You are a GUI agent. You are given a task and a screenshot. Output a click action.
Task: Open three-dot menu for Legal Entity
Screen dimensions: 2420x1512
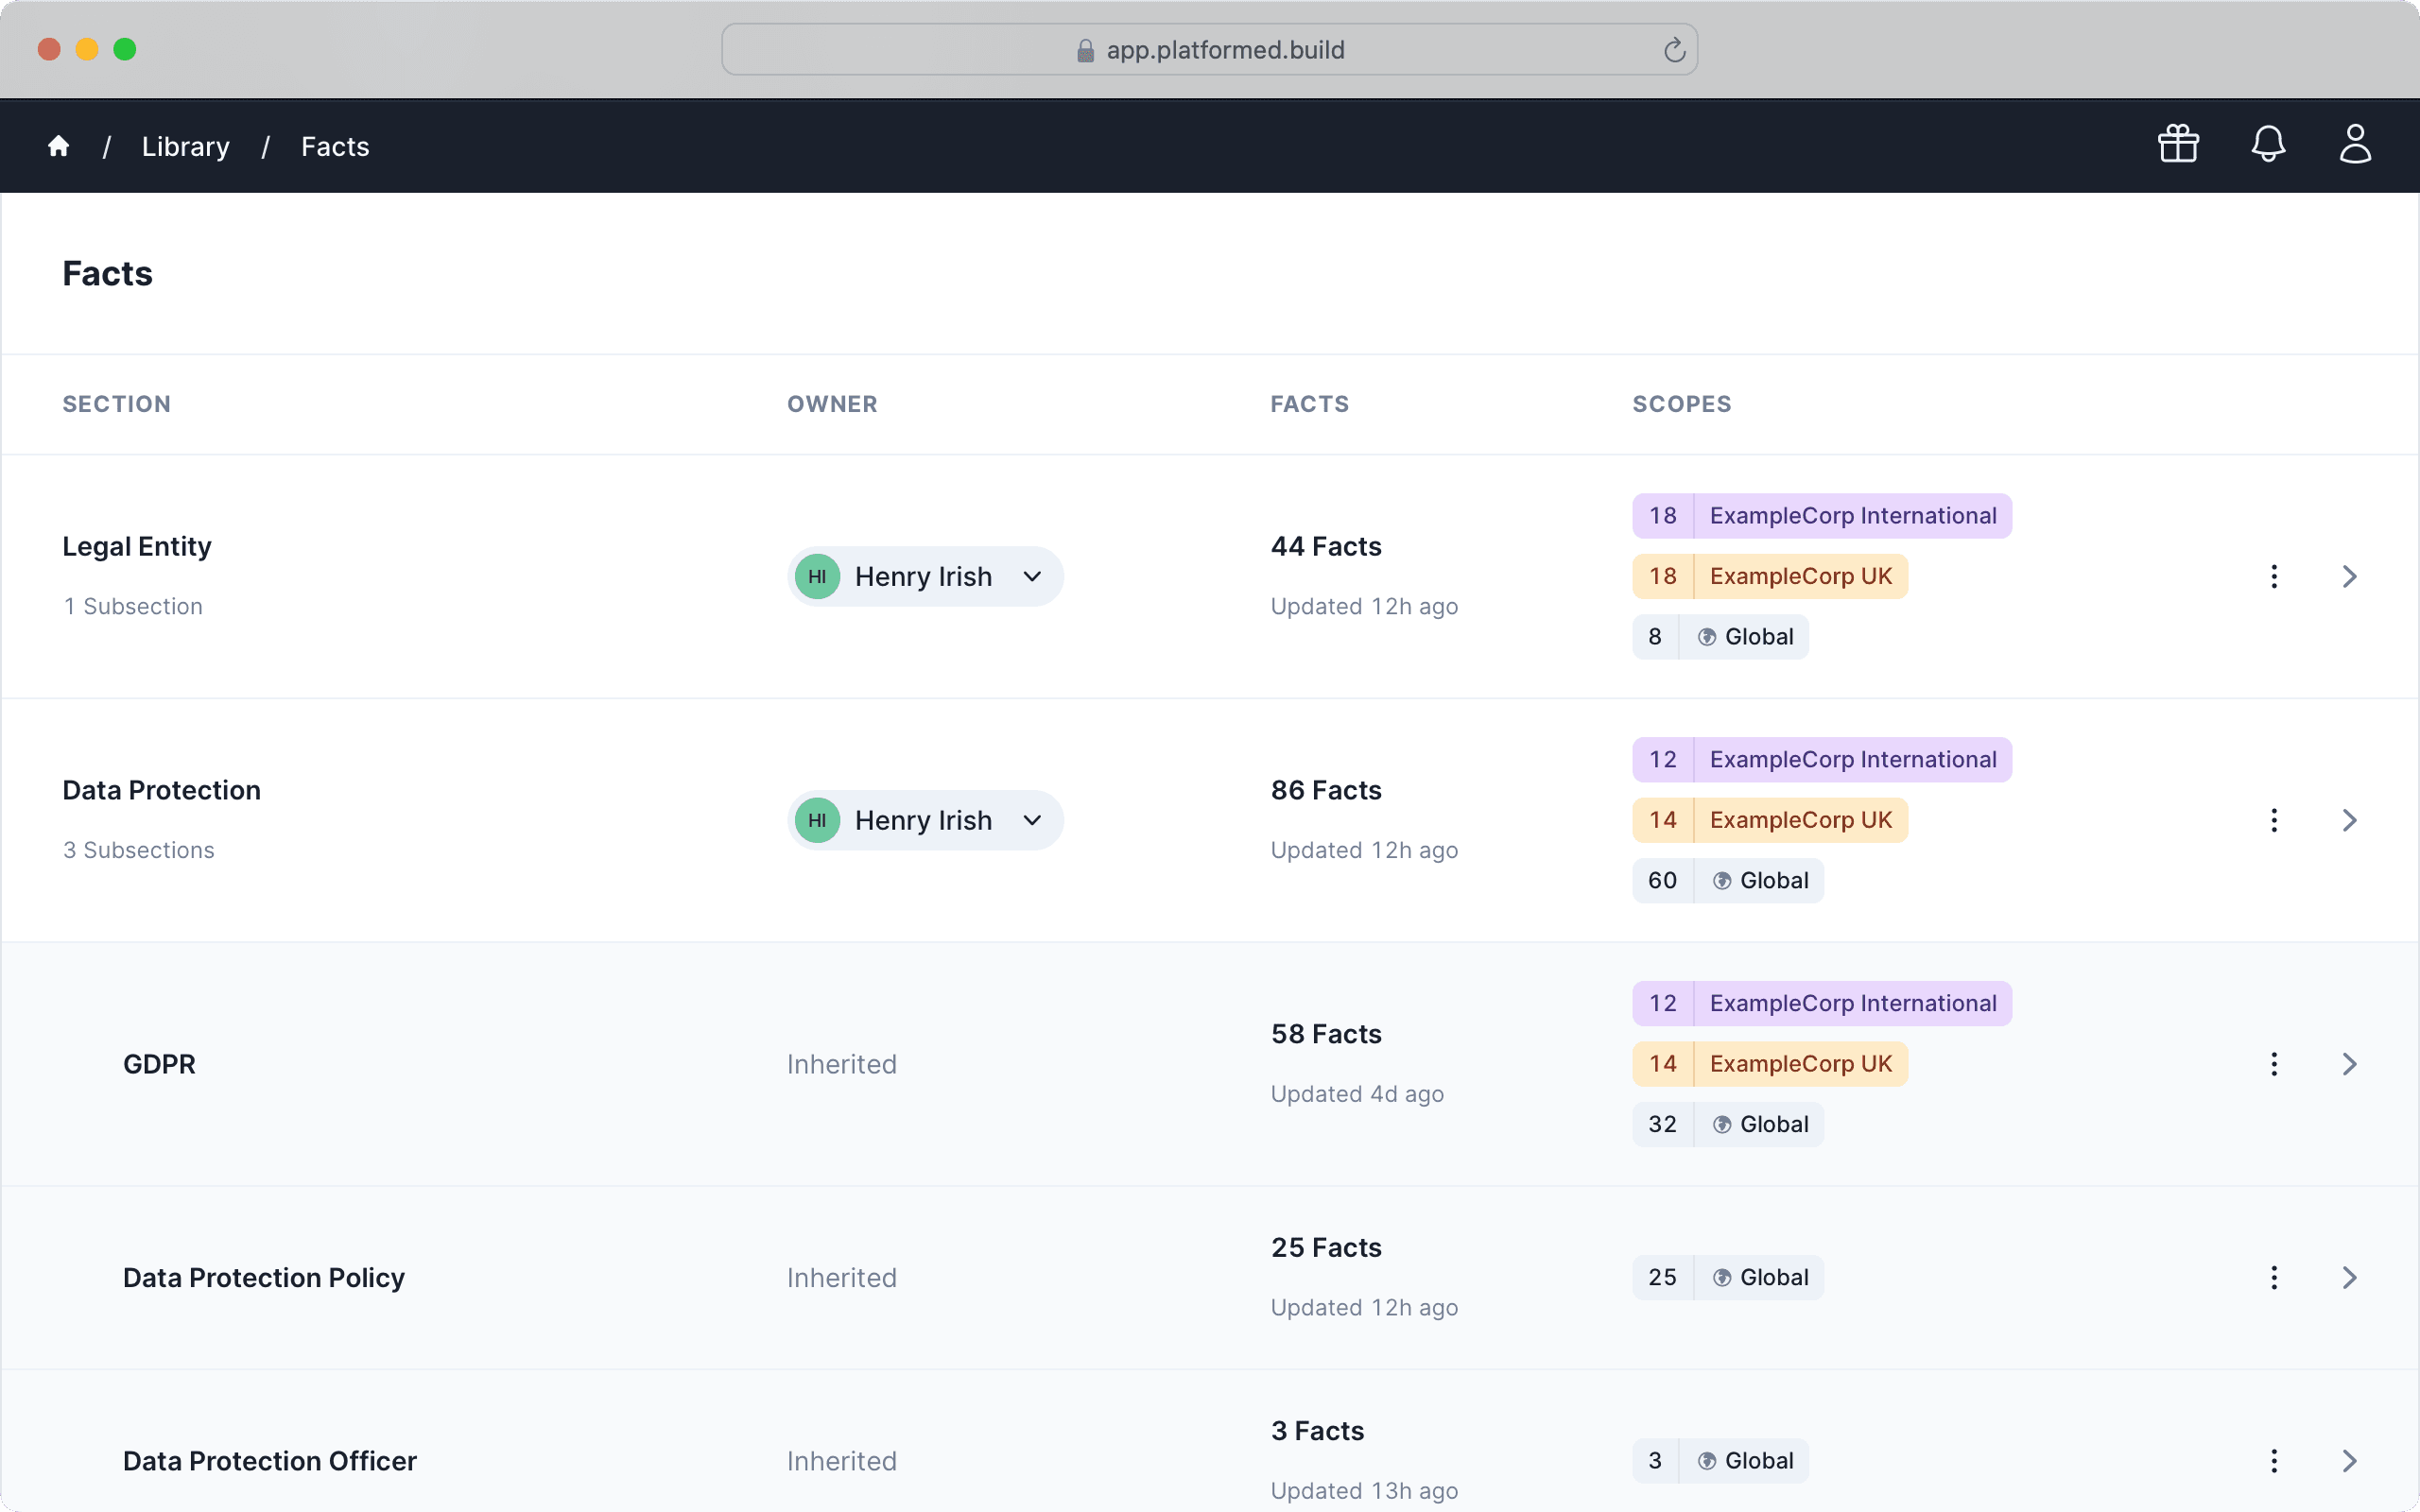(x=2274, y=577)
